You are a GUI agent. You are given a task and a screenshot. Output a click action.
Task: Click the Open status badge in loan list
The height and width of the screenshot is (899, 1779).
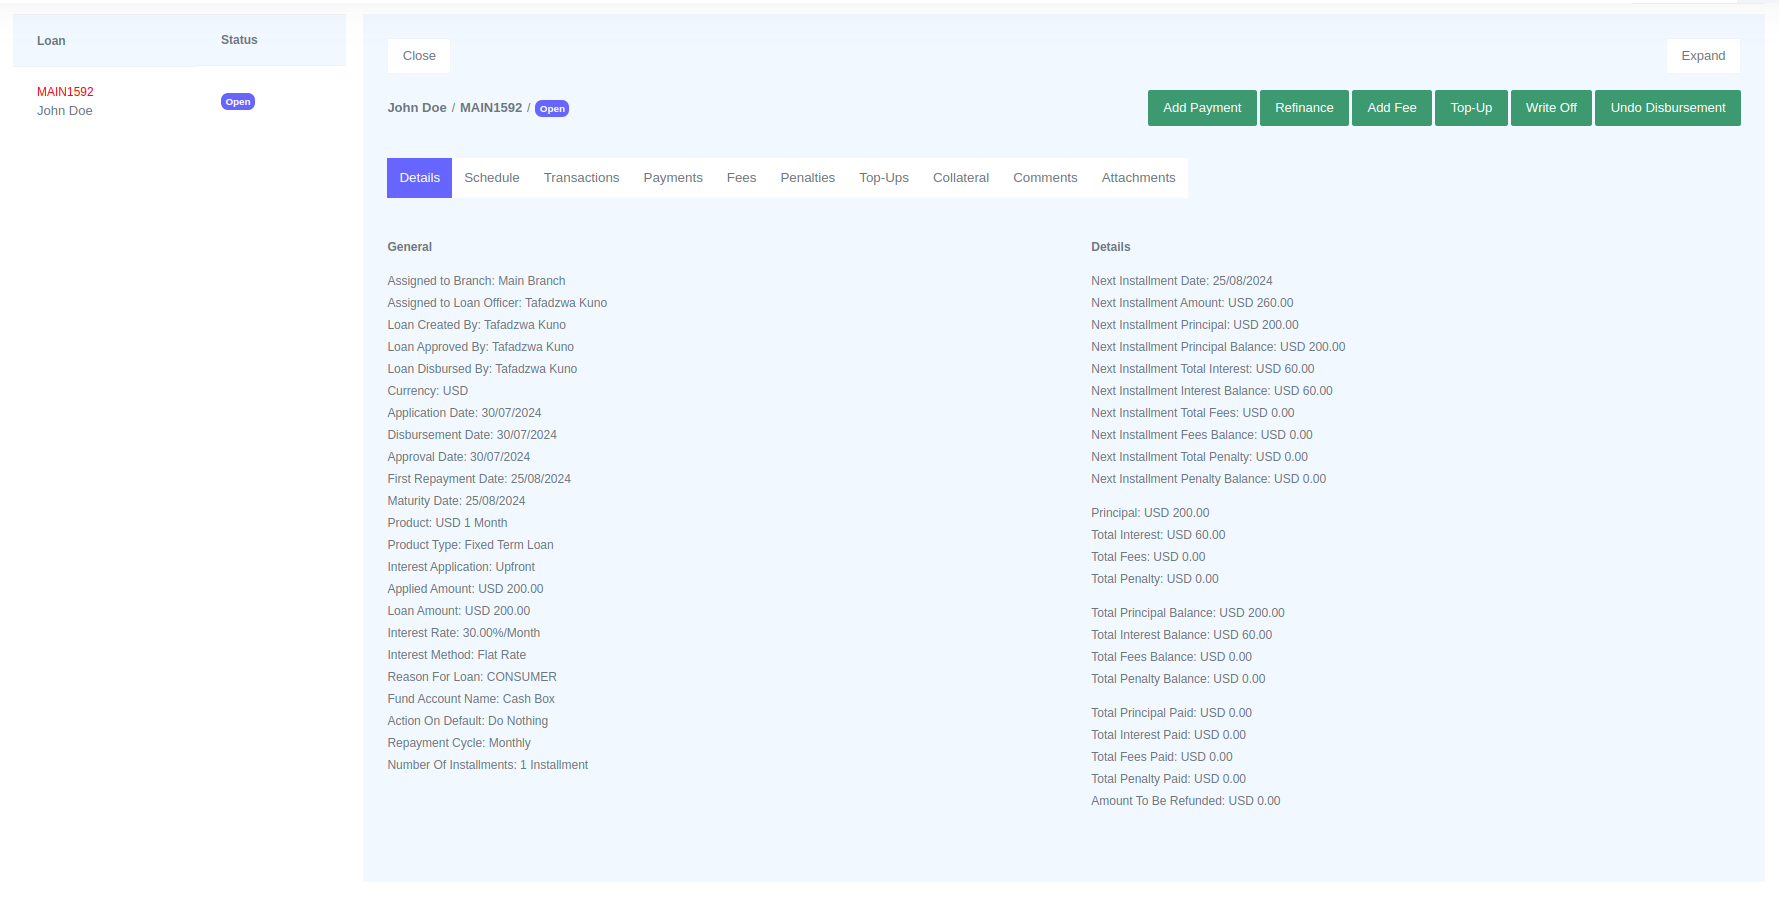click(238, 102)
